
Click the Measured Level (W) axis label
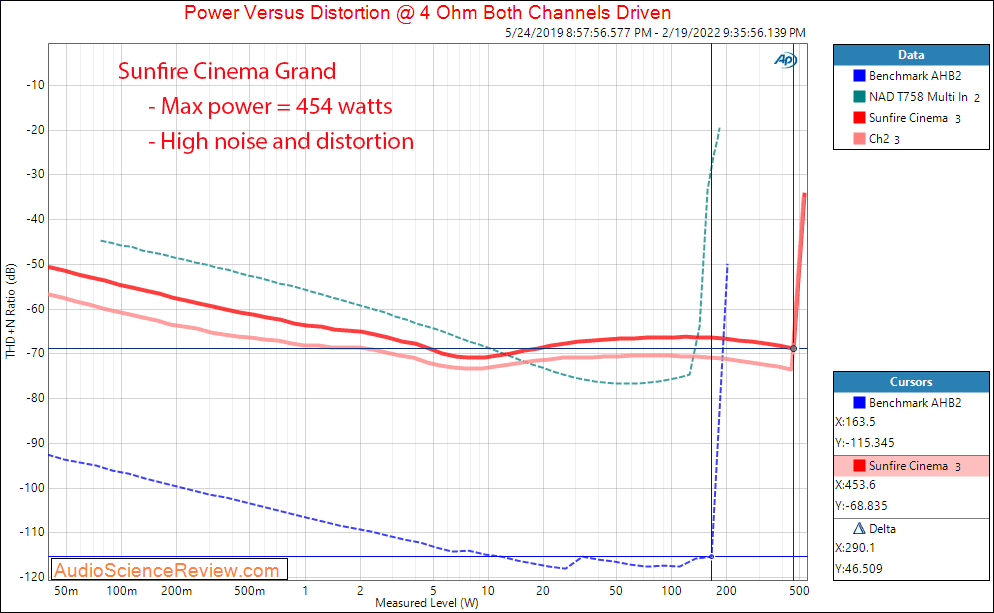click(427, 602)
